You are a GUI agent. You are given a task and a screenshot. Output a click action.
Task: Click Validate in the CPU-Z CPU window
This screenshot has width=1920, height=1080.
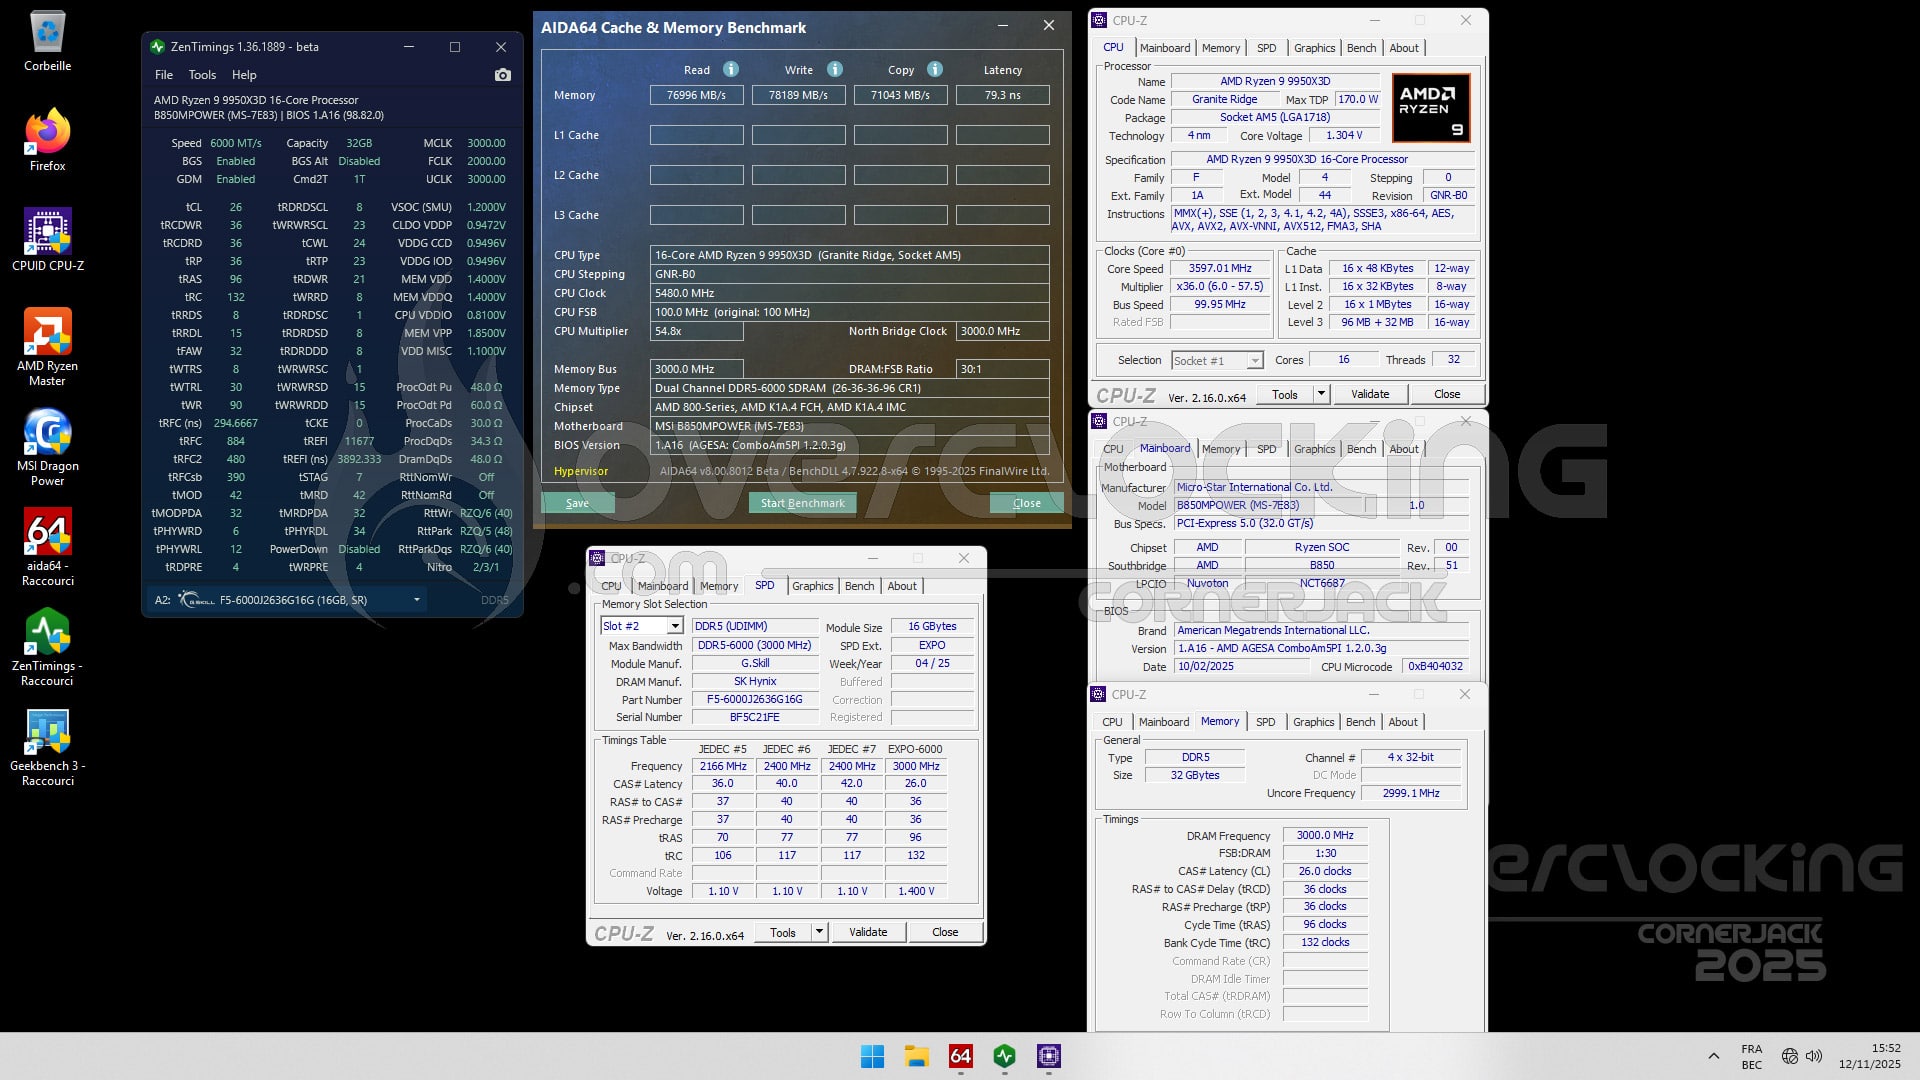1369,394
